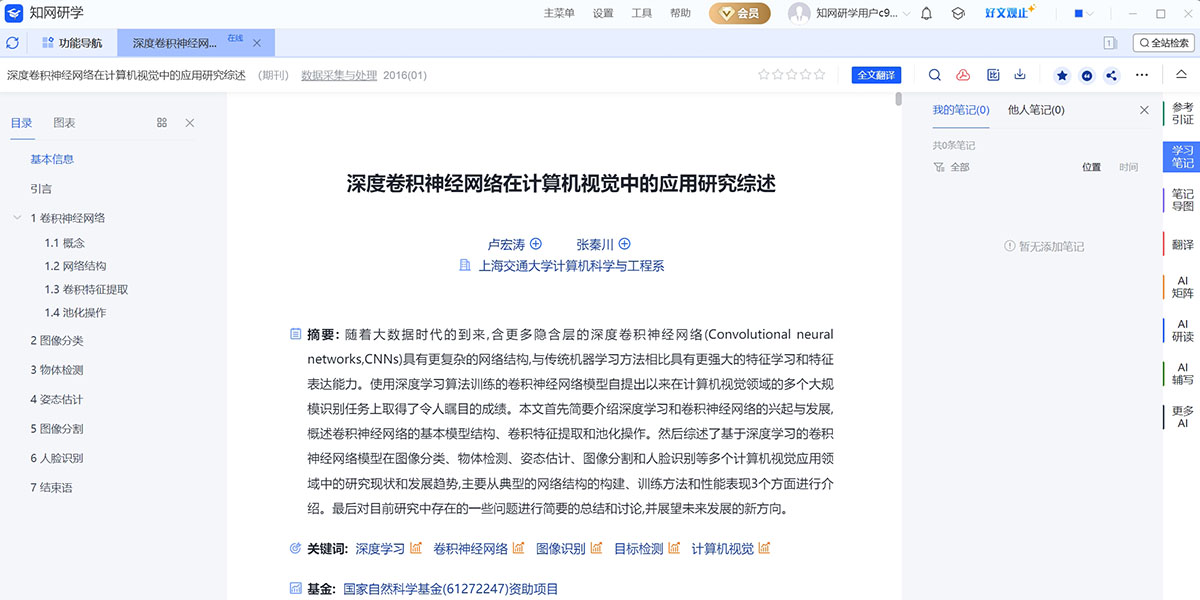Open the 数据采集与处理 journal link
This screenshot has width=1200, height=600.
pyautogui.click(x=339, y=75)
